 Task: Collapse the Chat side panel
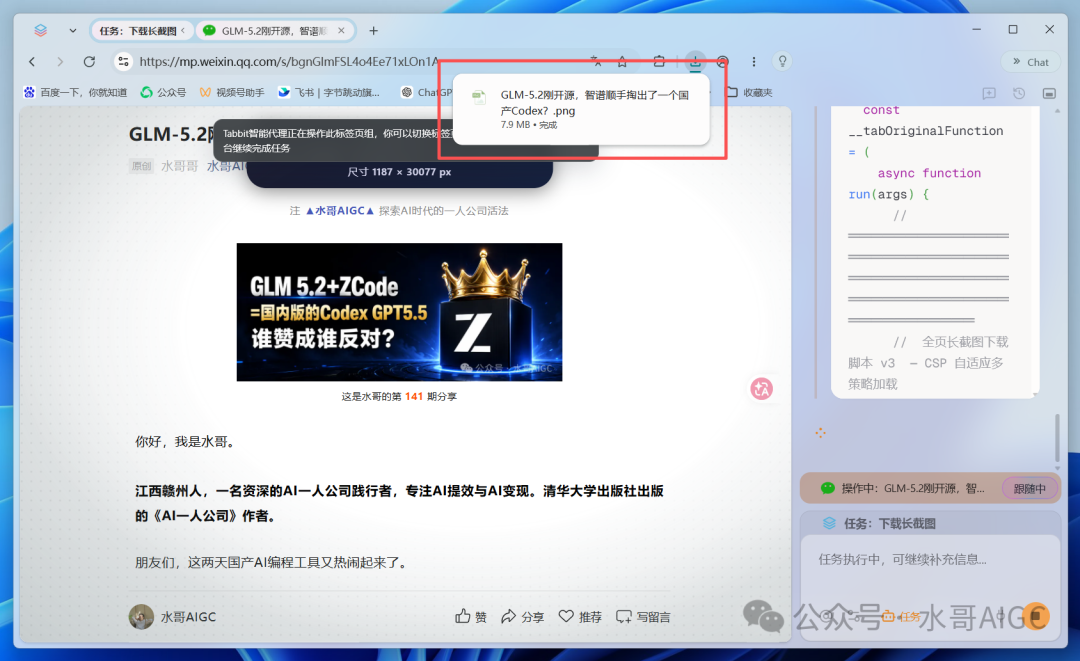(1030, 62)
